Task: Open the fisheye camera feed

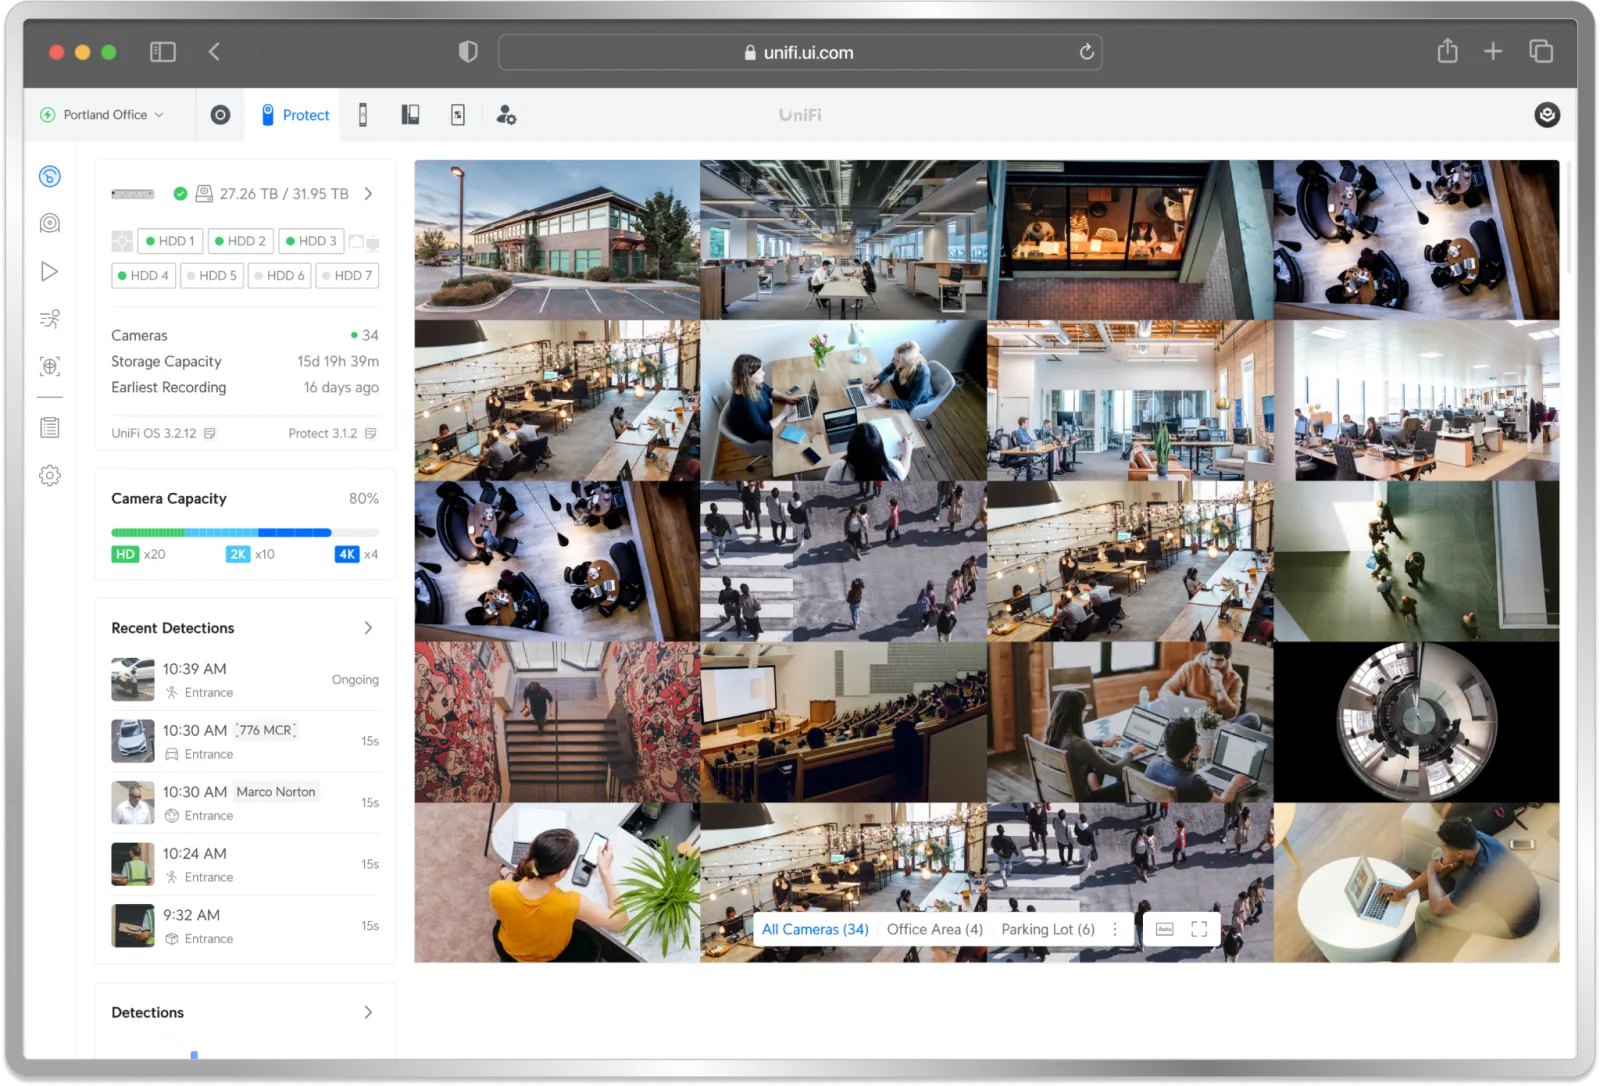Action: (1417, 722)
